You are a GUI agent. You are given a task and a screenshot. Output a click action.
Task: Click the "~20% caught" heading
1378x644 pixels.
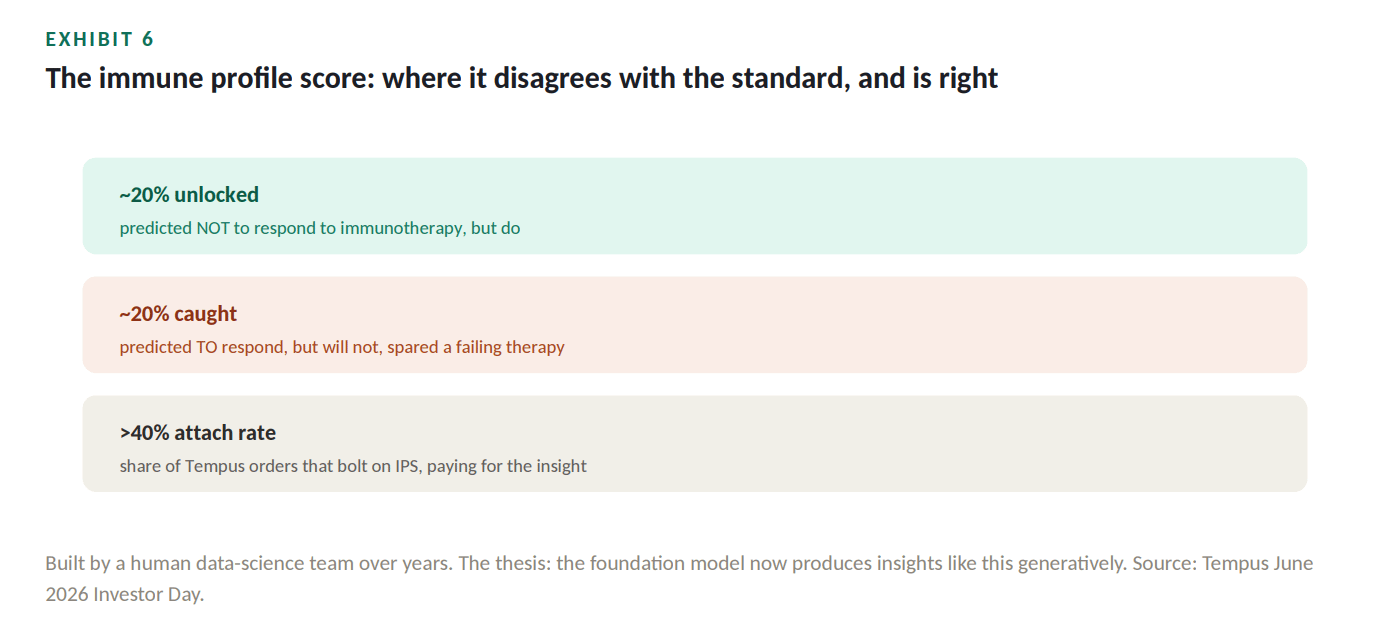178,314
